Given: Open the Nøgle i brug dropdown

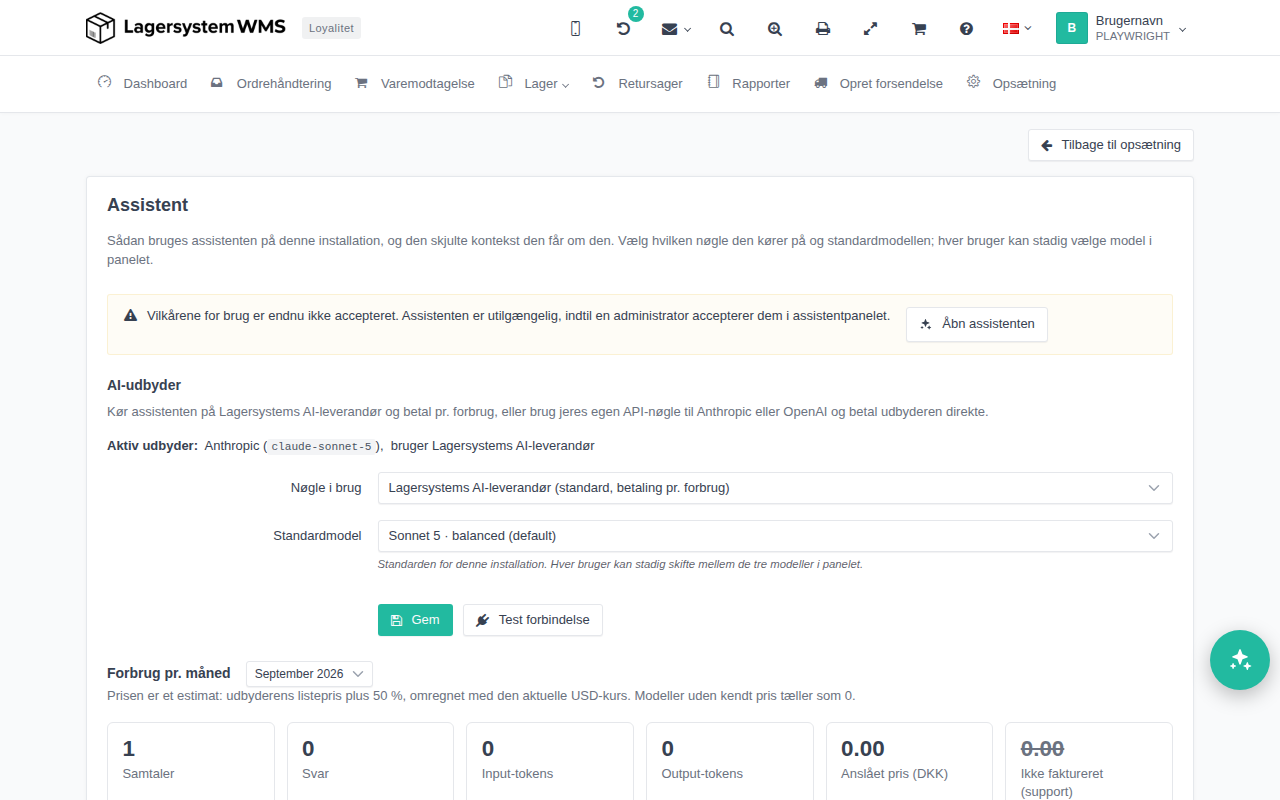Looking at the screenshot, I should tap(775, 488).
